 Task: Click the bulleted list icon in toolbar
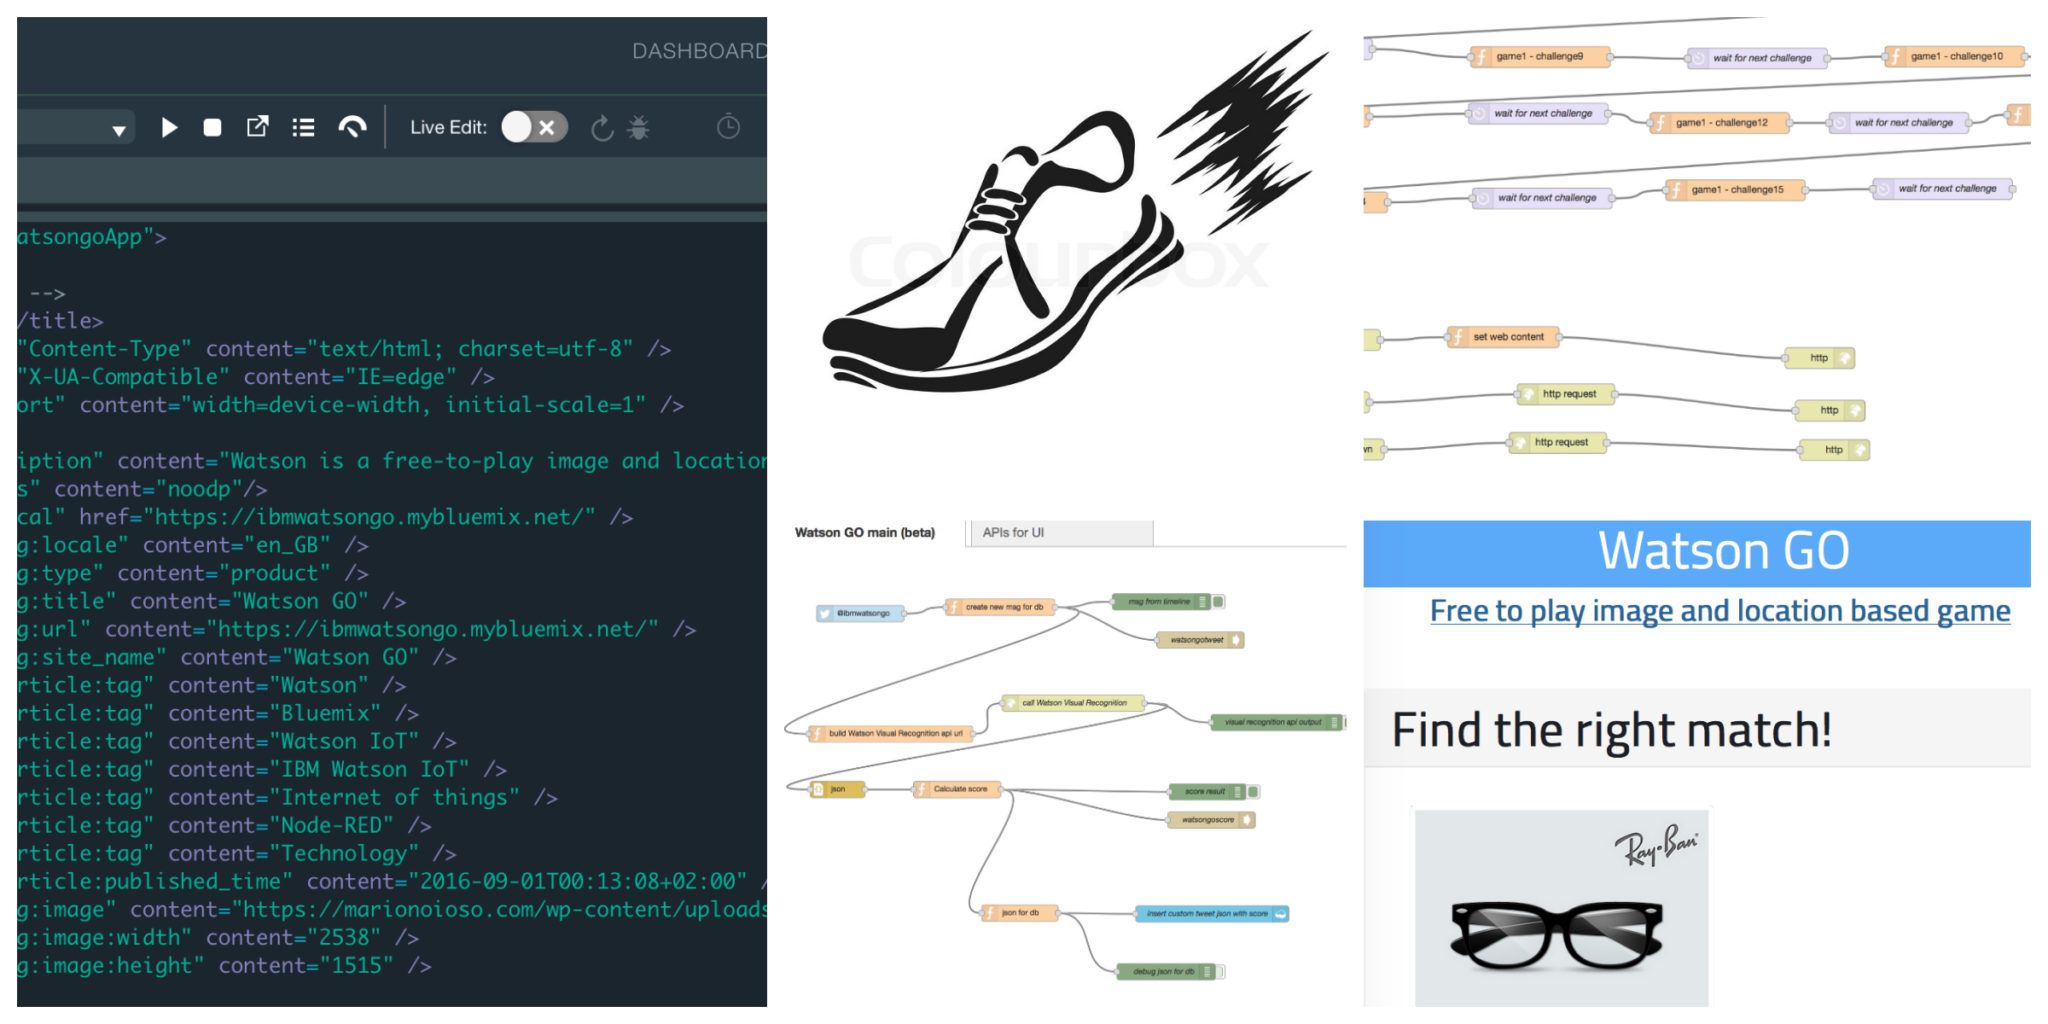click(x=303, y=127)
